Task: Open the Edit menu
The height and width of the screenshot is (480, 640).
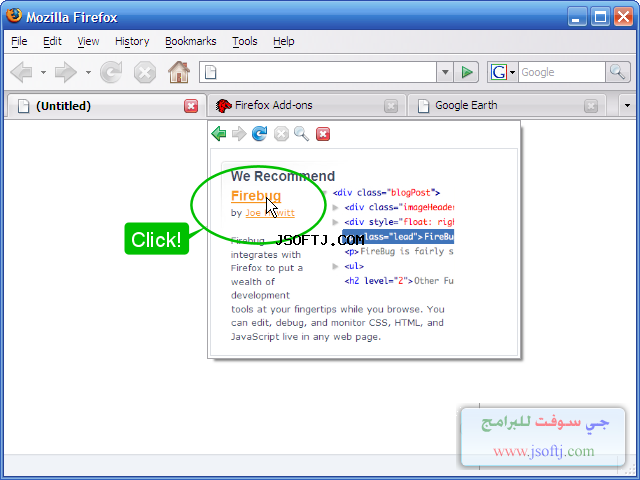Action: pyautogui.click(x=52, y=41)
